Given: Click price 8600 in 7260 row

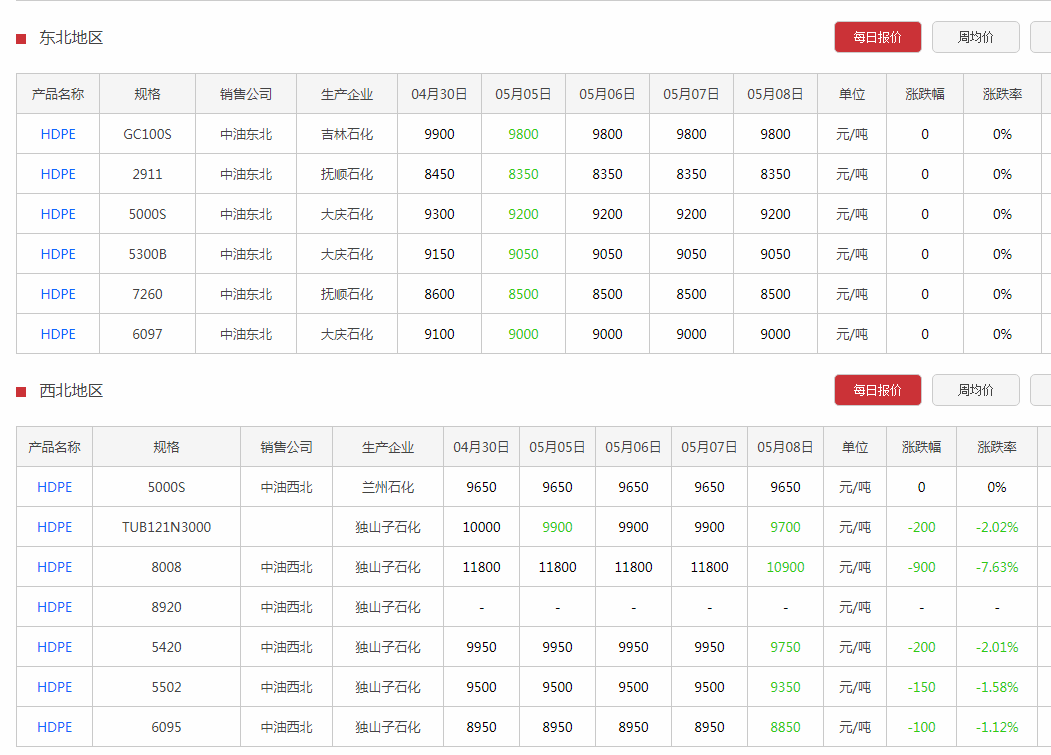Looking at the screenshot, I should (440, 294).
